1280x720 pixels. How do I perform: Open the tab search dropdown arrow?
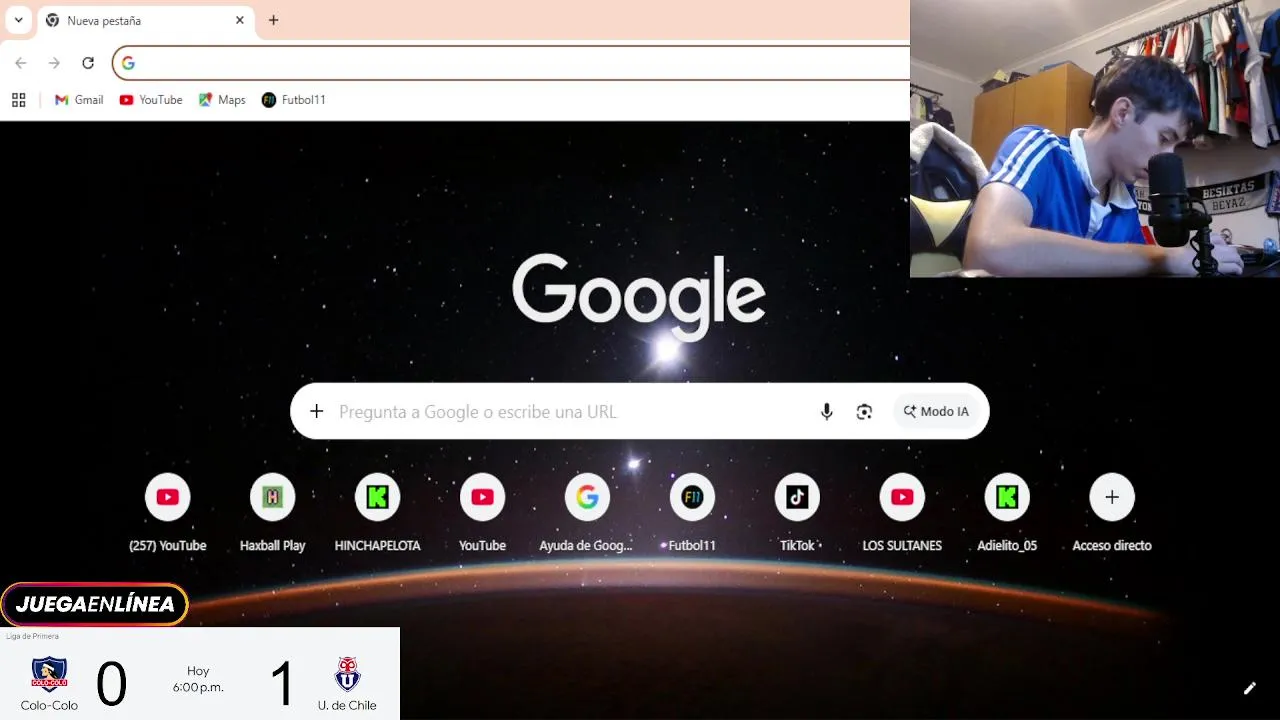tap(18, 20)
